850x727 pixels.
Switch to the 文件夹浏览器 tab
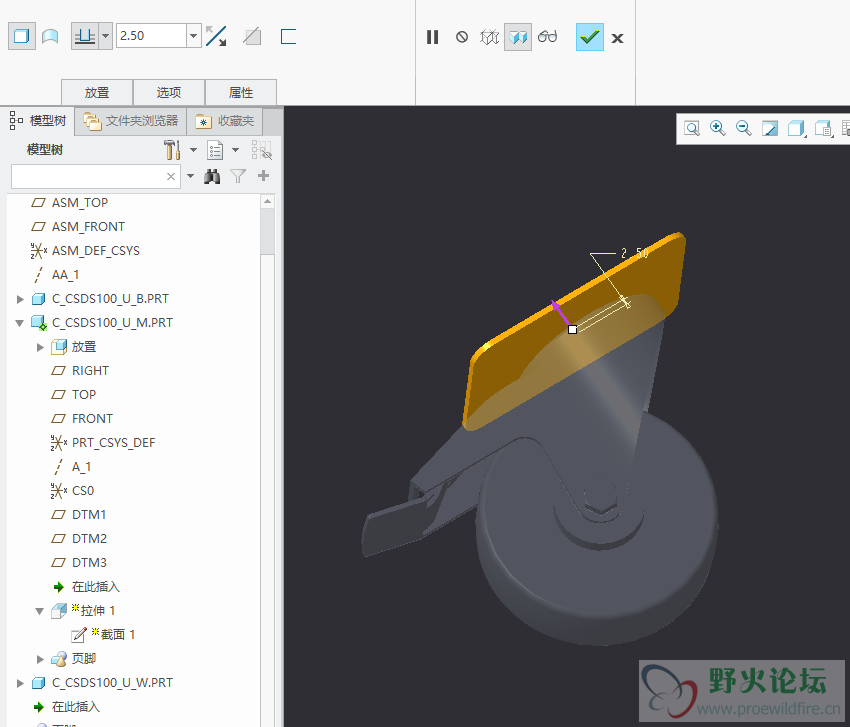[131, 120]
